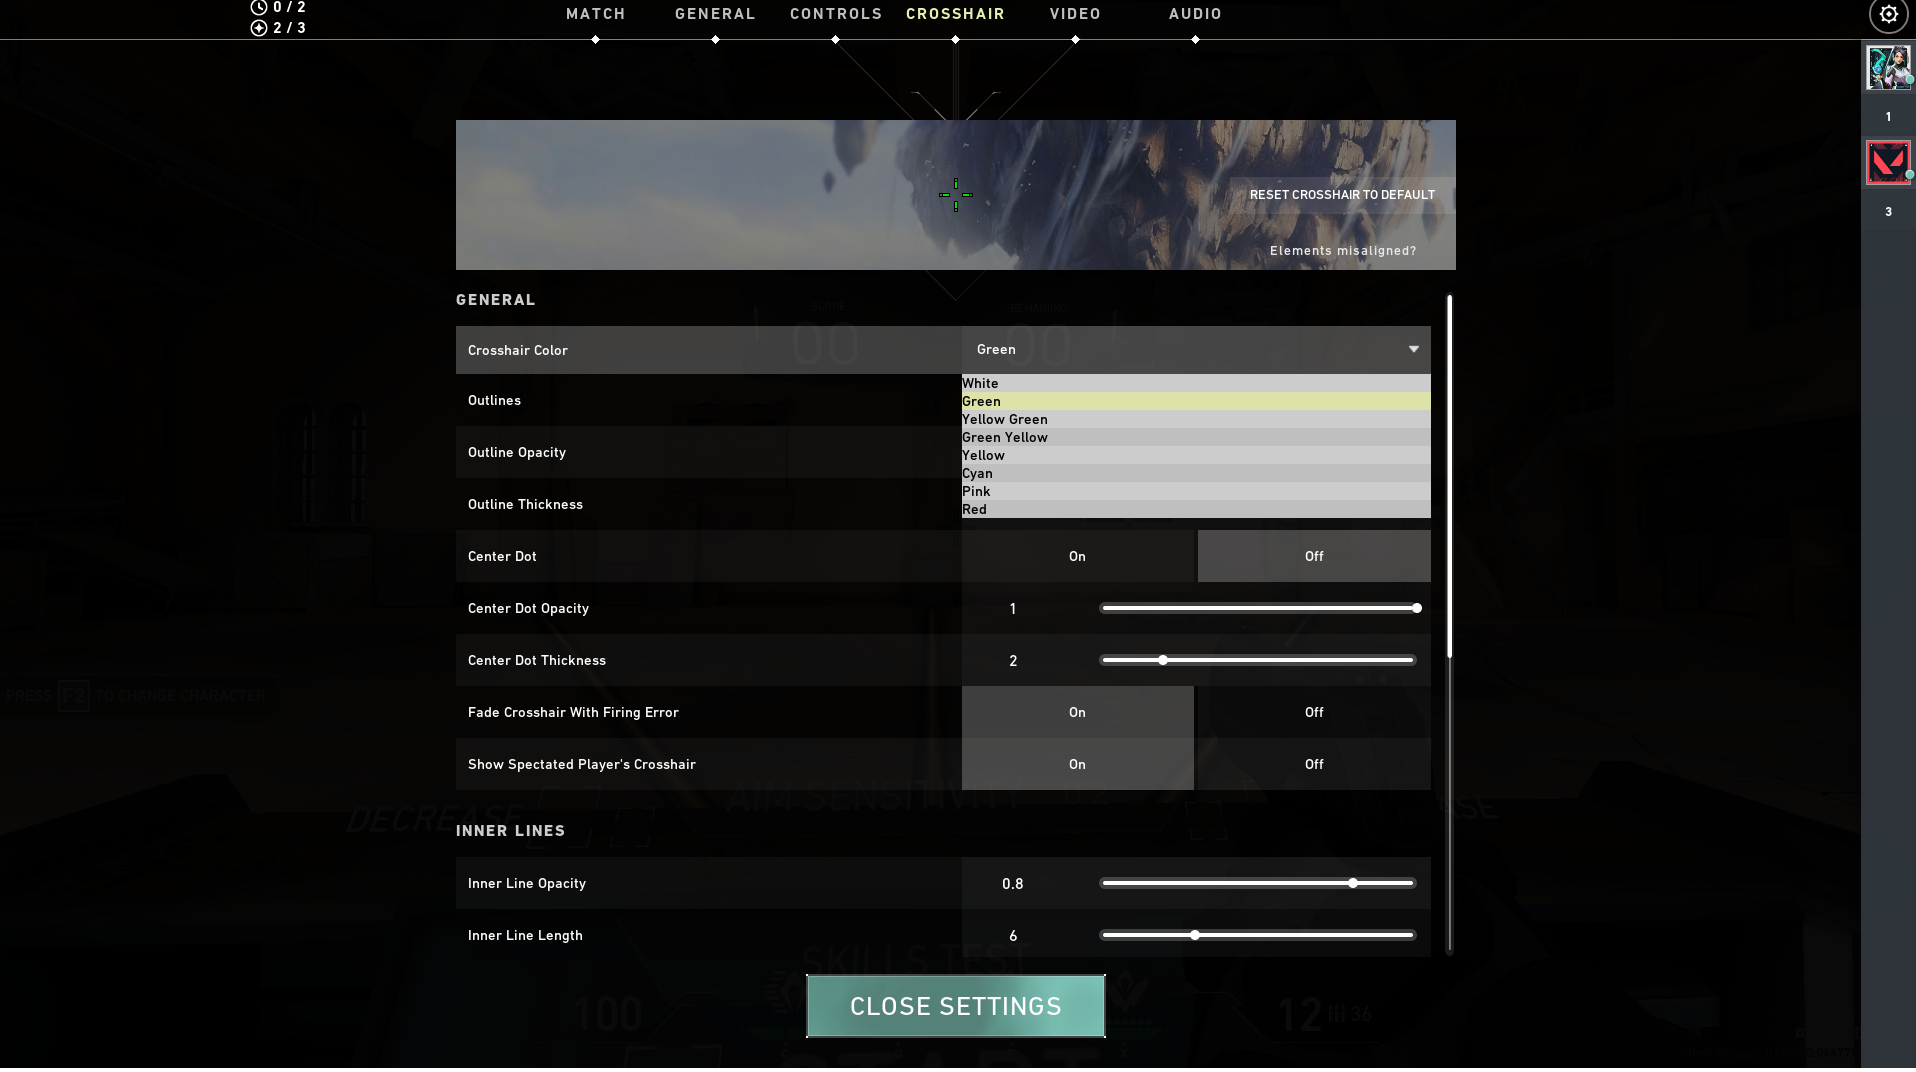Click the arrow icon showing 2/3

click(260, 28)
